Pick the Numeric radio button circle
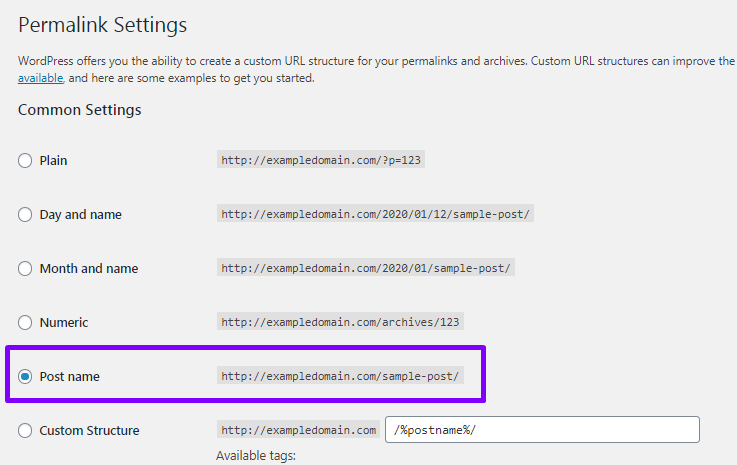 tap(25, 323)
